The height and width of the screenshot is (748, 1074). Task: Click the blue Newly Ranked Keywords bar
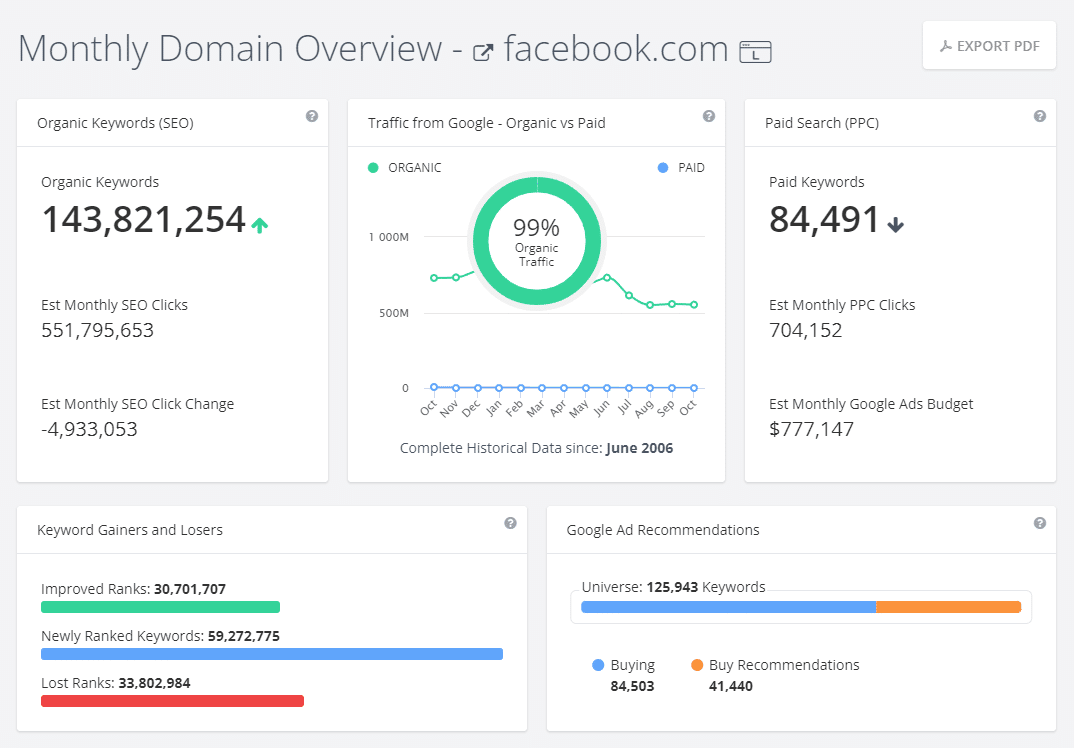(271, 654)
